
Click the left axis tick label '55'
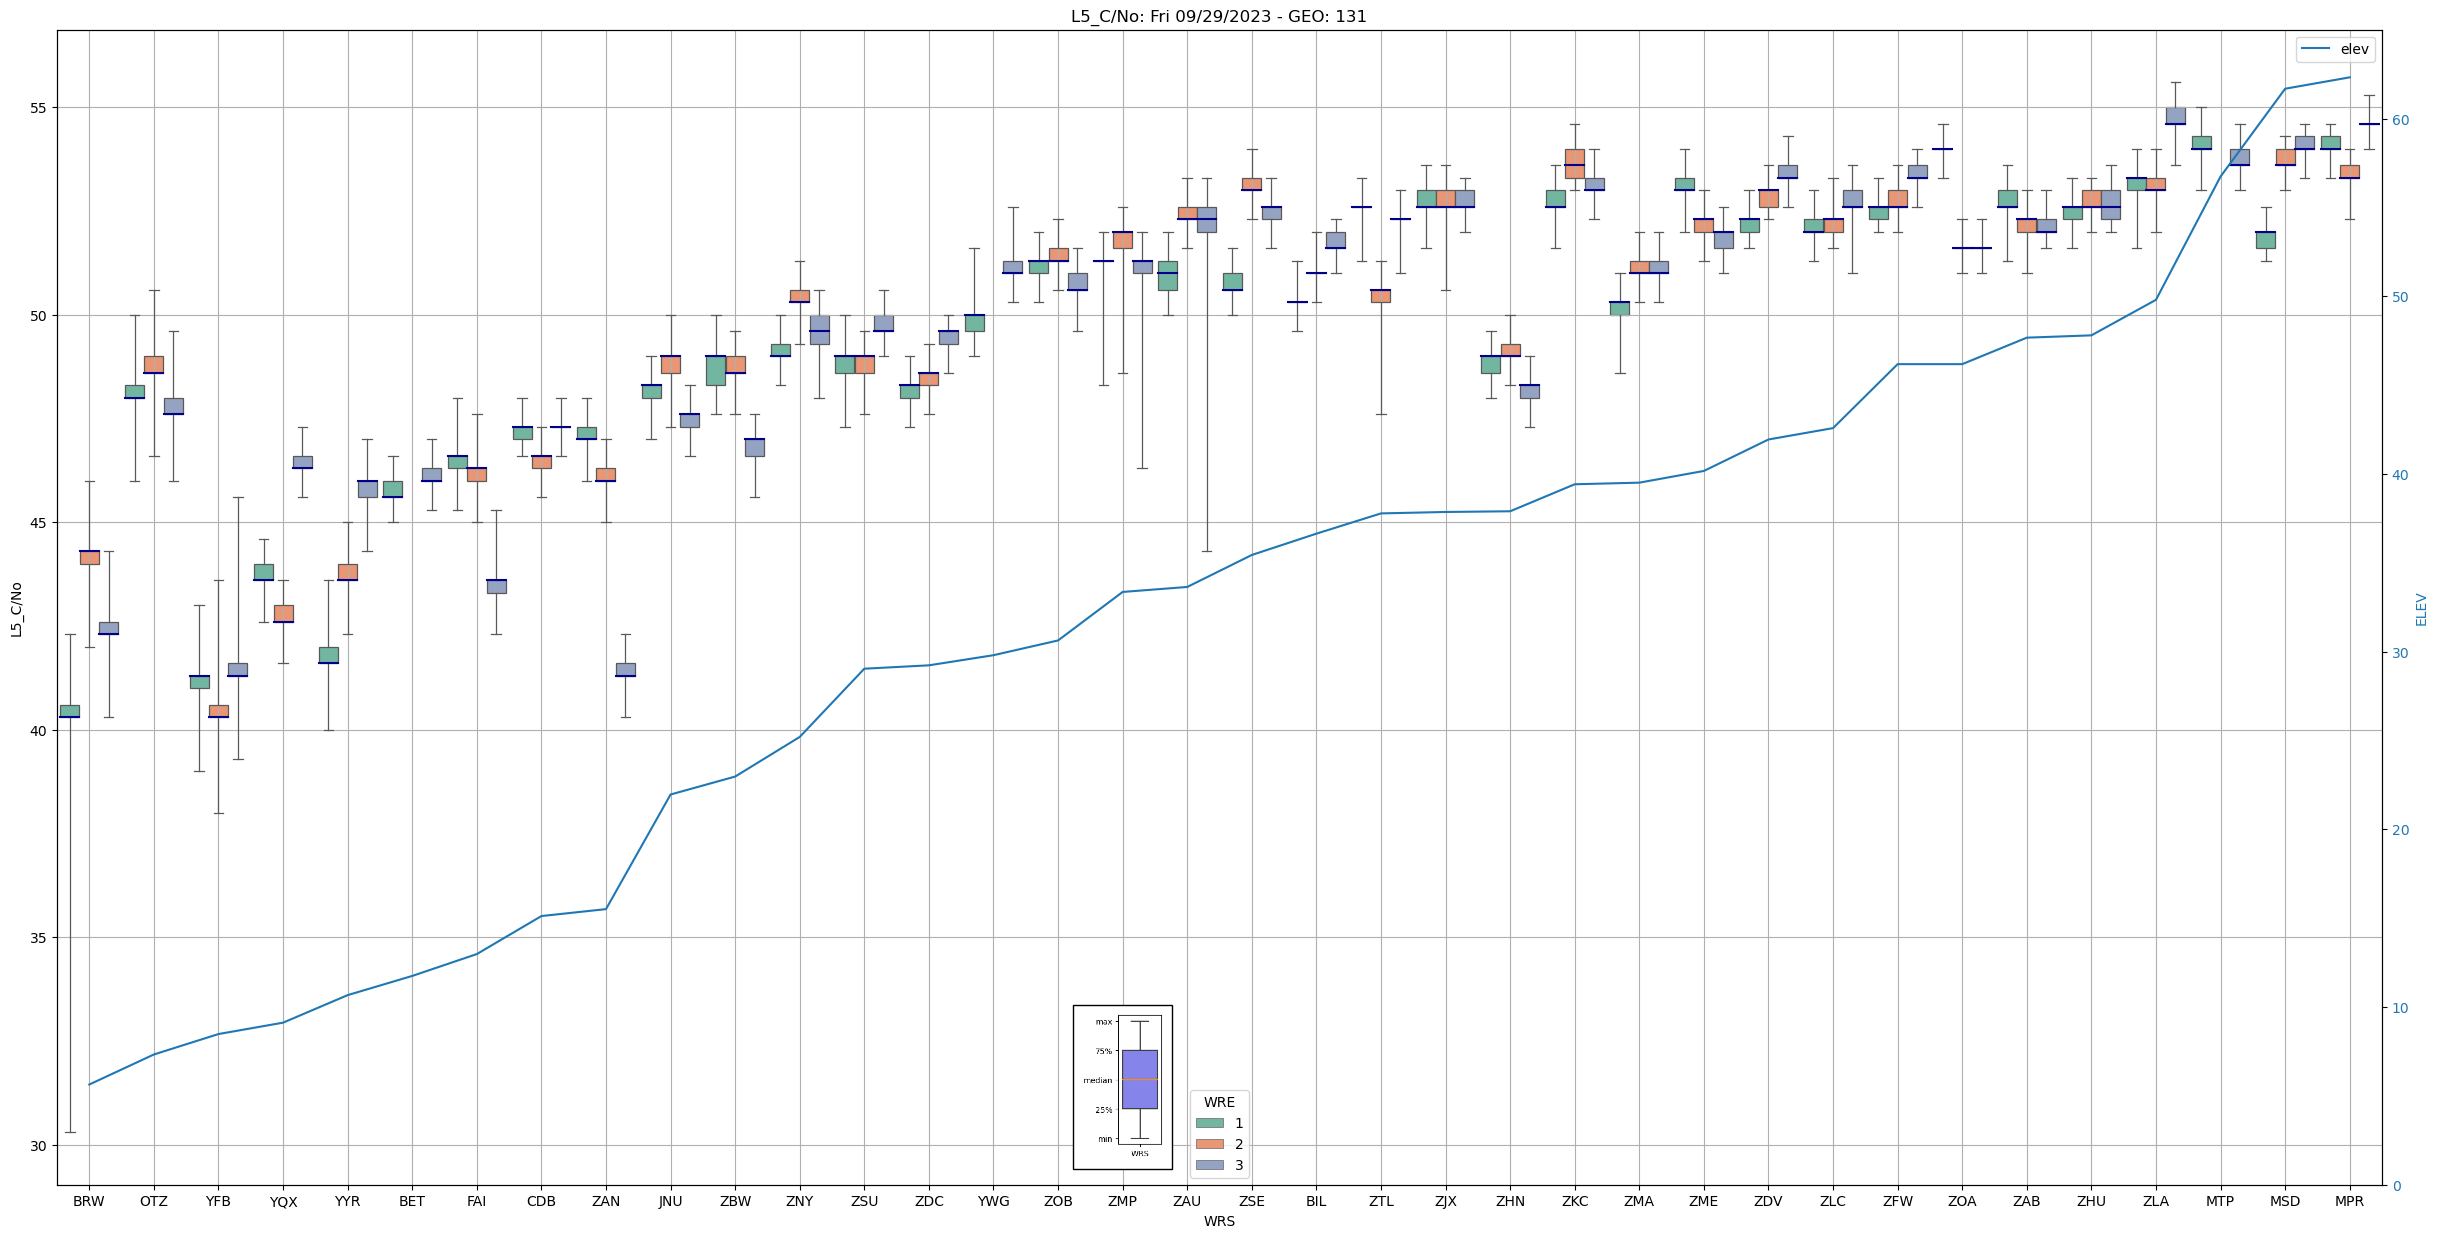[x=40, y=108]
